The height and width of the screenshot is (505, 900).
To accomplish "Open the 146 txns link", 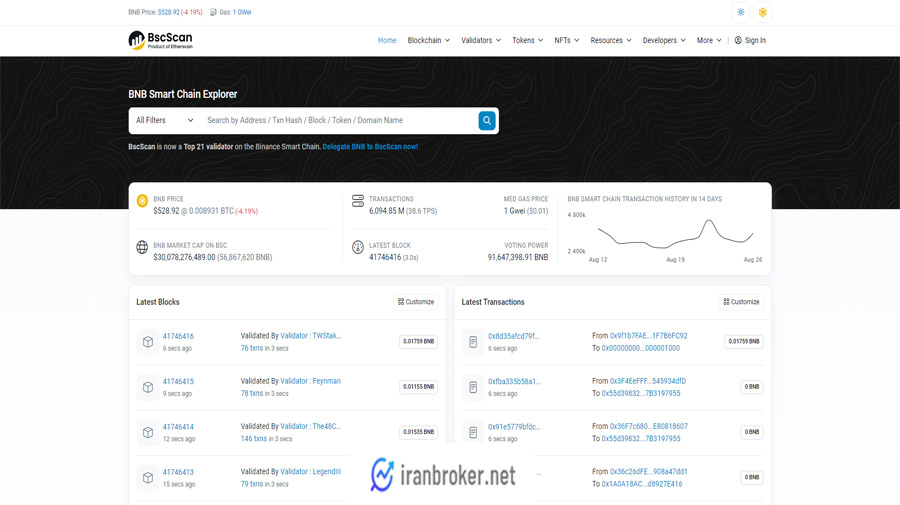I will [254, 439].
